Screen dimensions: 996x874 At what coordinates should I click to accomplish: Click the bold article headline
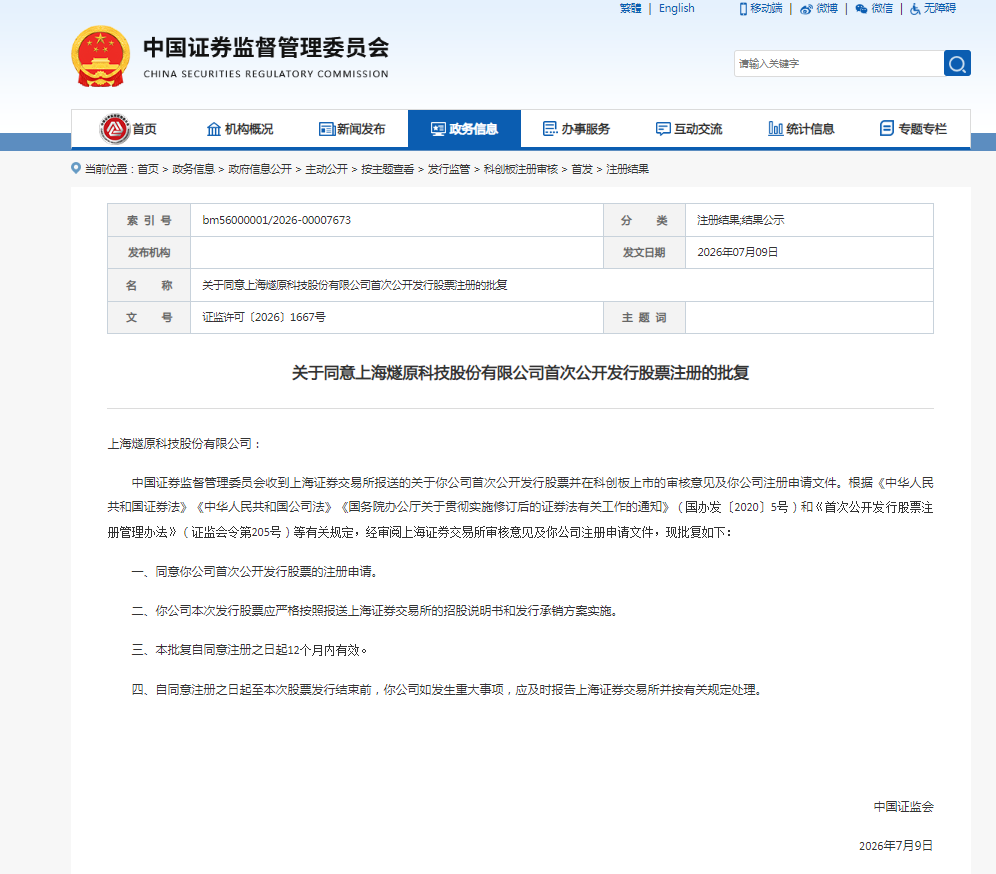coord(520,373)
